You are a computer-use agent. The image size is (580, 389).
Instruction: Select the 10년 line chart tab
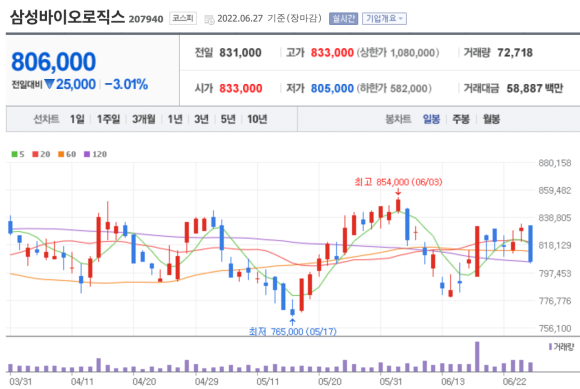click(257, 119)
